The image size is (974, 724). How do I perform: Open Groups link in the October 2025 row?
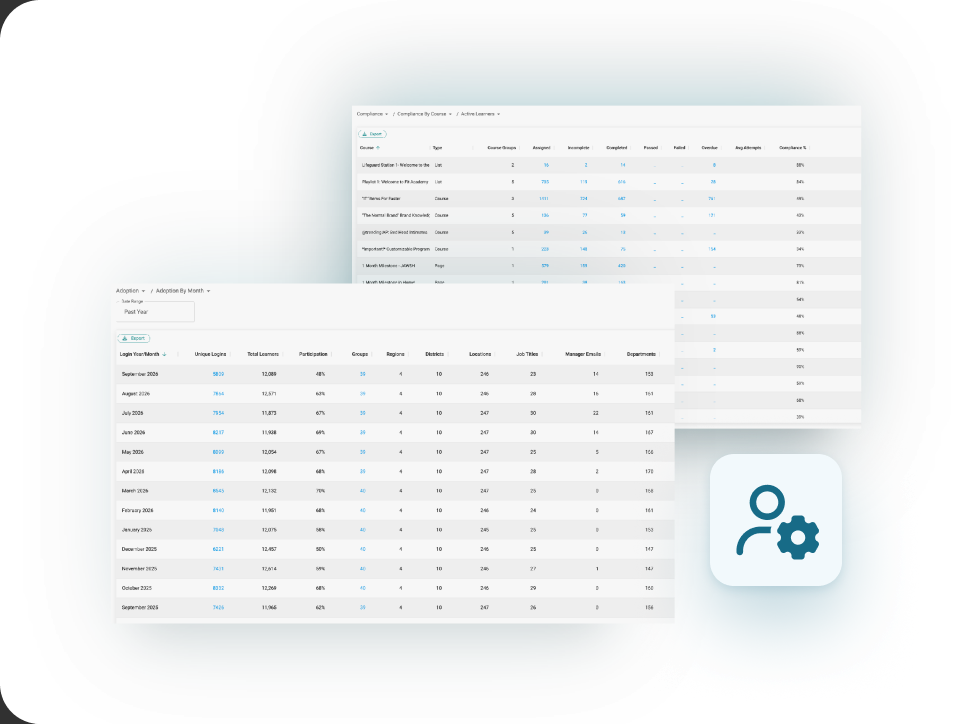tap(363, 588)
